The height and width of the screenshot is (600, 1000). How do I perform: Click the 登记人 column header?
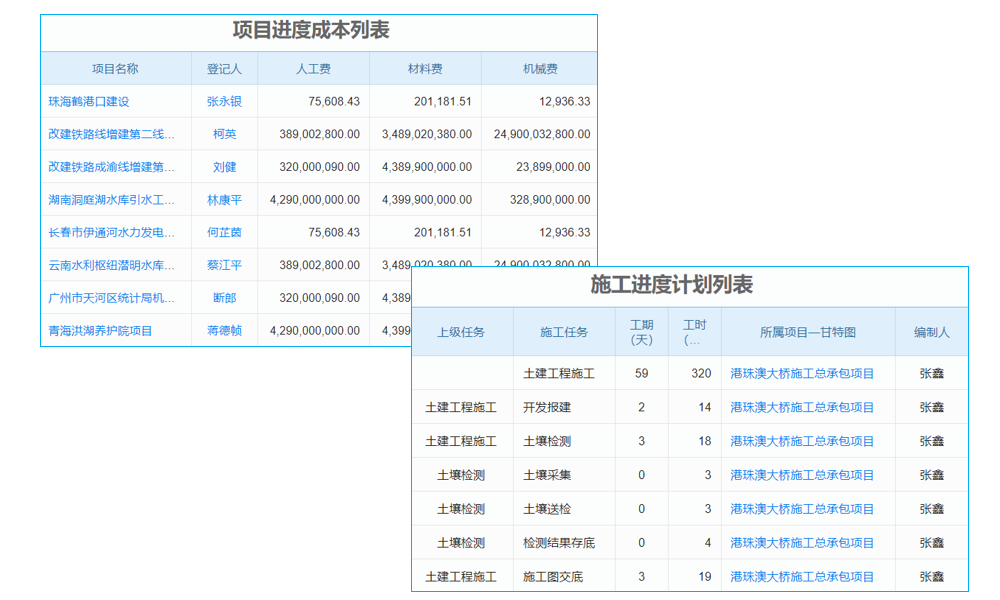[224, 67]
